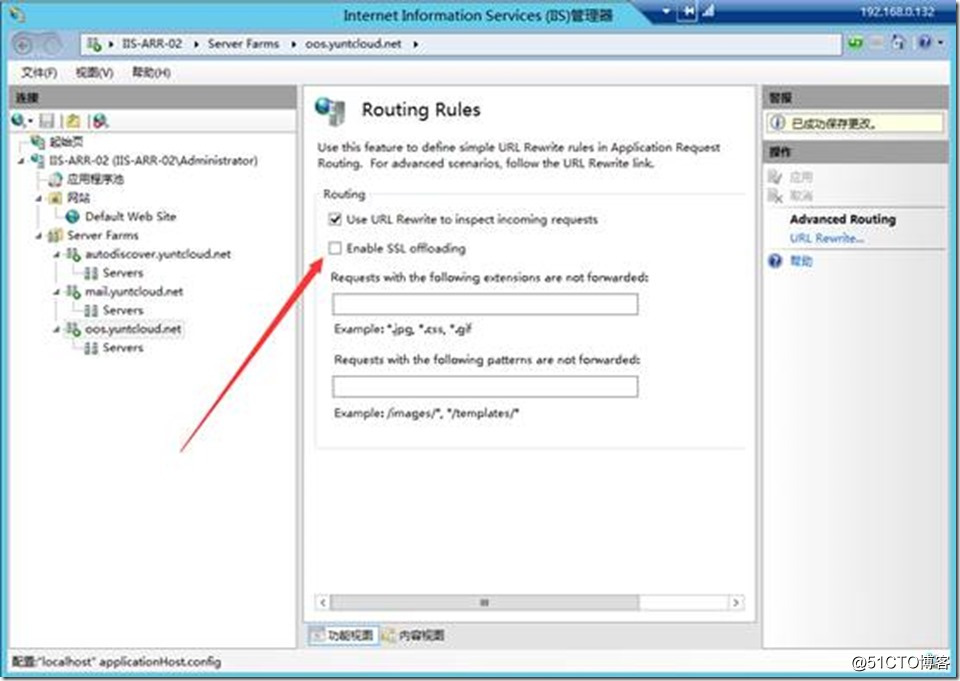Select Servers under mail.yuntcloud.net
The image size is (960, 681).
(x=122, y=310)
